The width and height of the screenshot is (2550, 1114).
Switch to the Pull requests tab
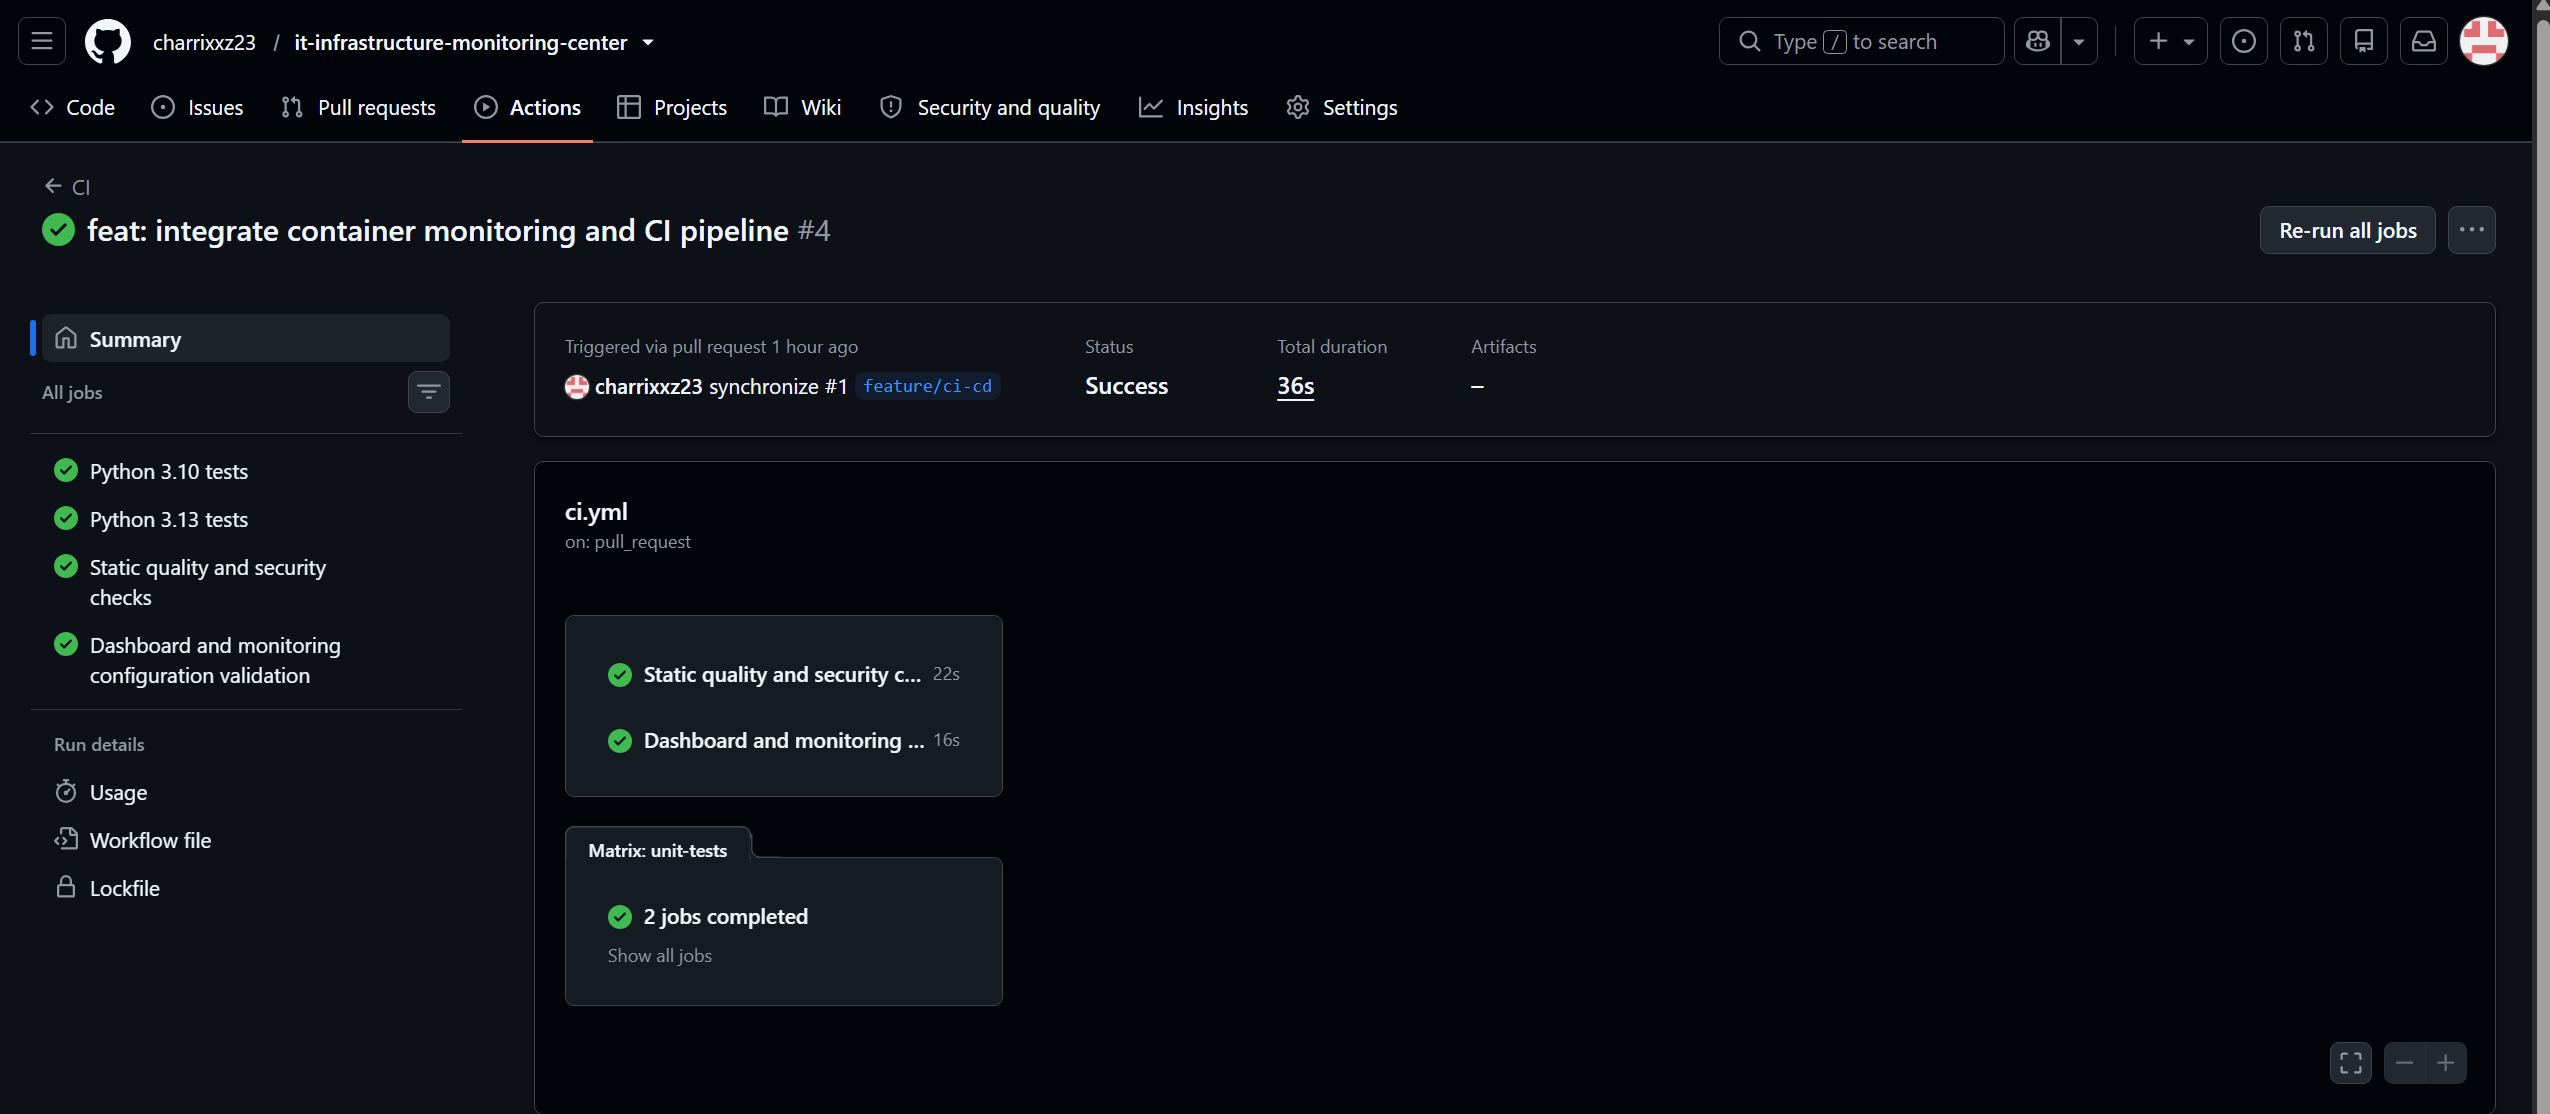point(358,107)
